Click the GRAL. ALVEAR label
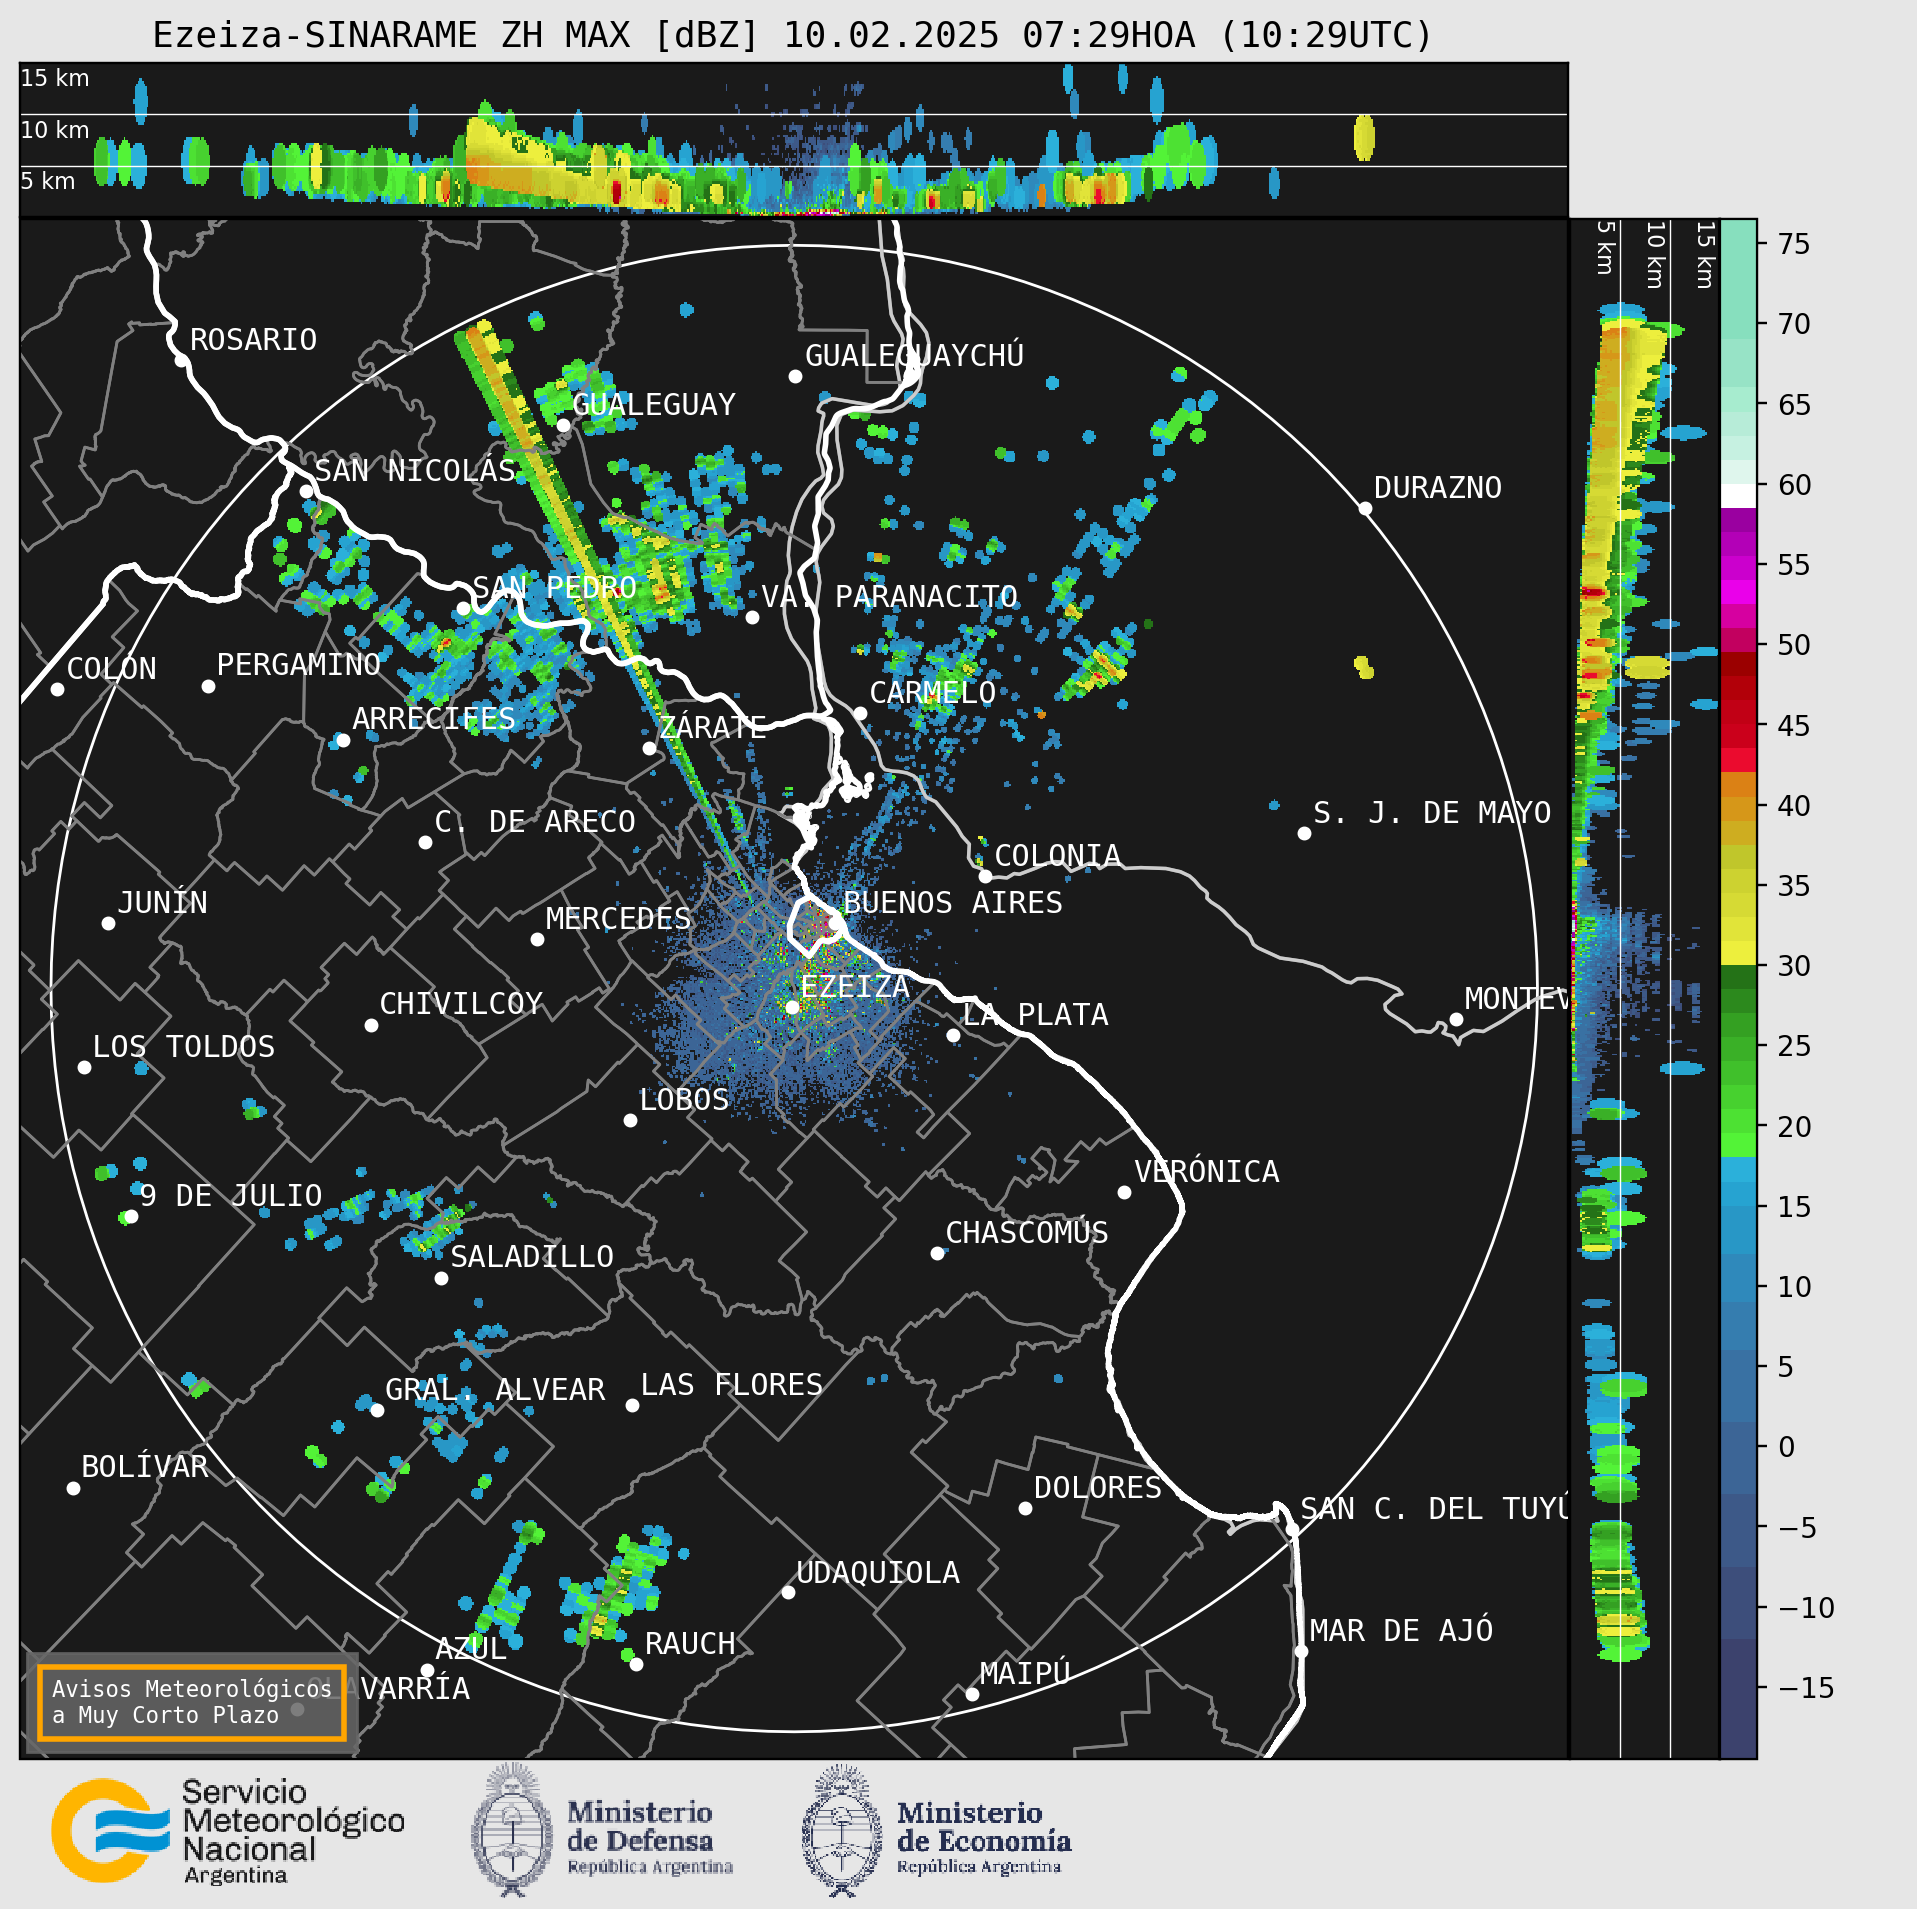 point(495,1390)
